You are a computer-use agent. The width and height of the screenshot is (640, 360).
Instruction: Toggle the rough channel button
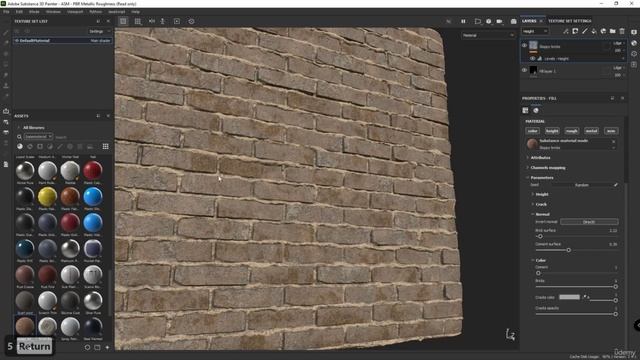[x=571, y=131]
